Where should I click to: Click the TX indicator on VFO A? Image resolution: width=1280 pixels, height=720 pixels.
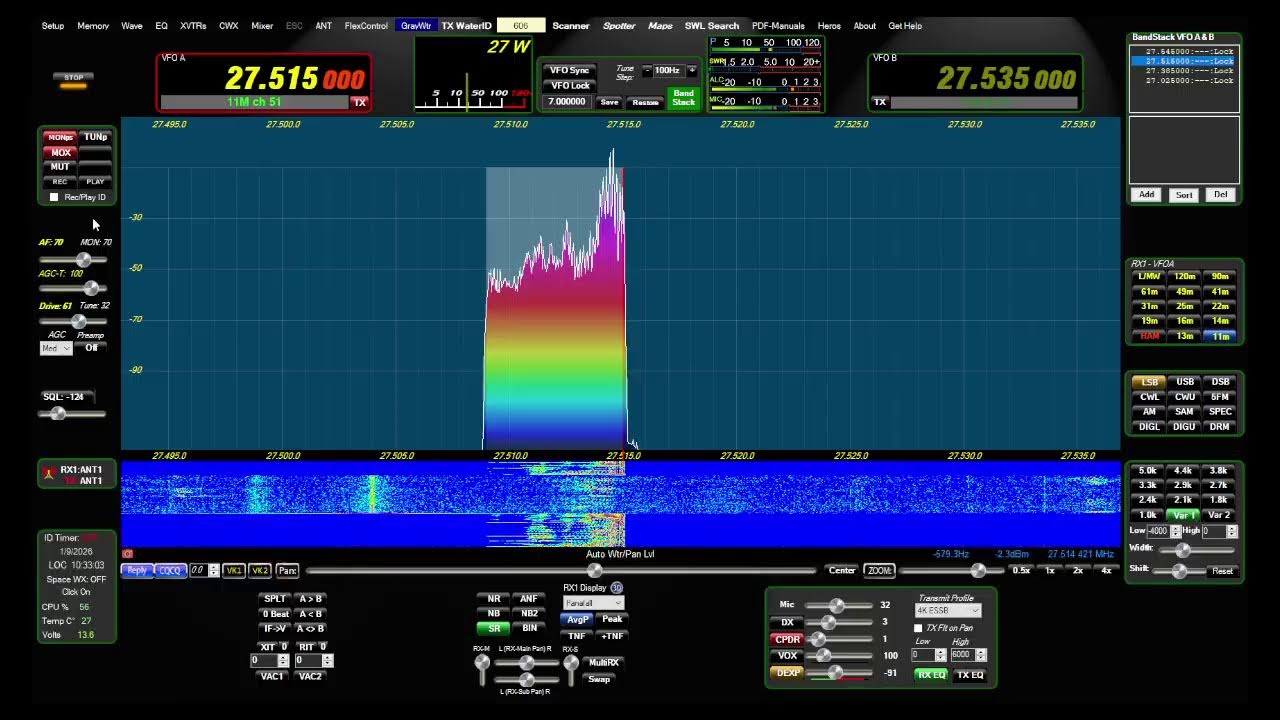(x=360, y=102)
